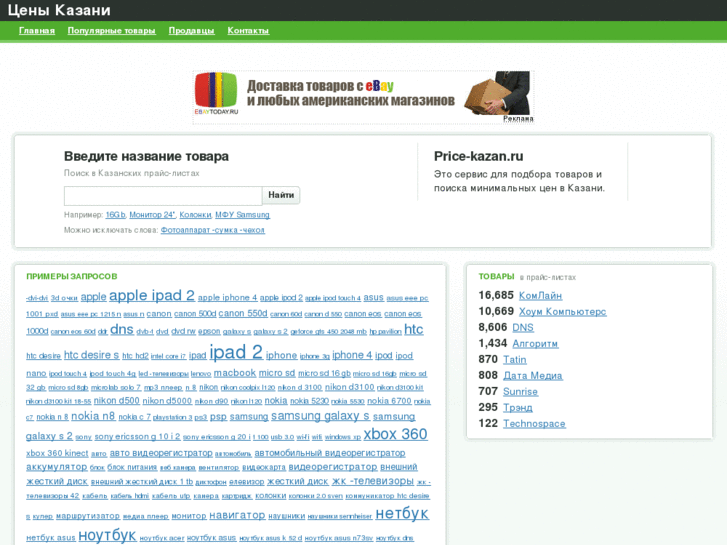Viewport: 727px width, 545px height.
Task: Click the автомобильный видеорегистратор tag
Action: click(x=330, y=453)
